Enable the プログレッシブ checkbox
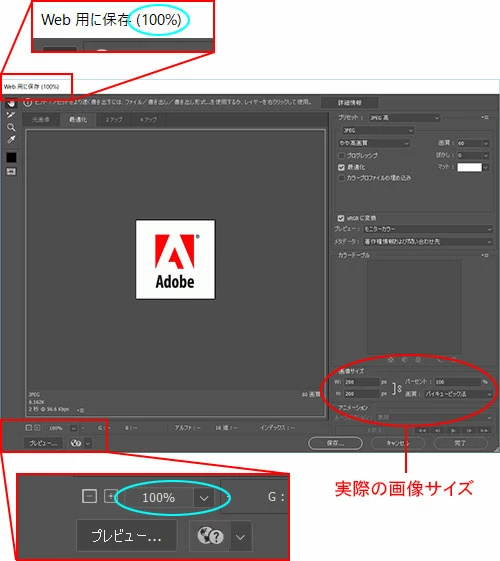 point(341,155)
